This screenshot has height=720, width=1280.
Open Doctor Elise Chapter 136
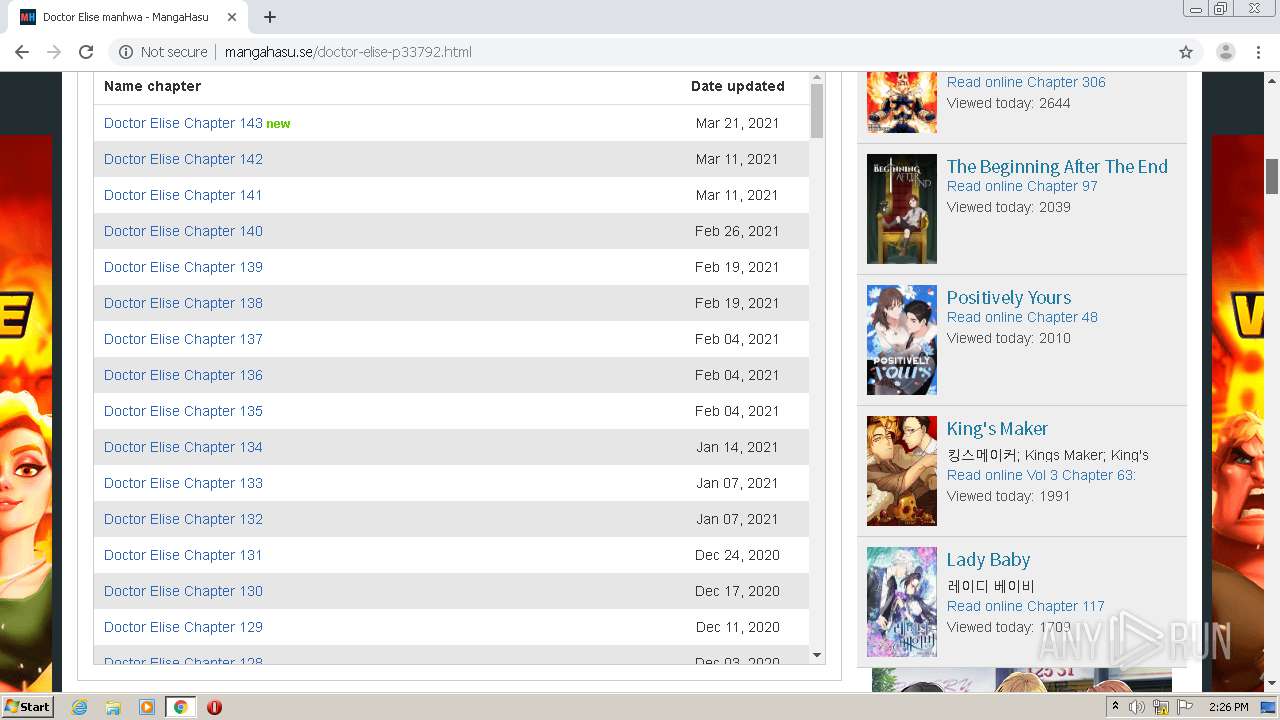[x=183, y=375]
